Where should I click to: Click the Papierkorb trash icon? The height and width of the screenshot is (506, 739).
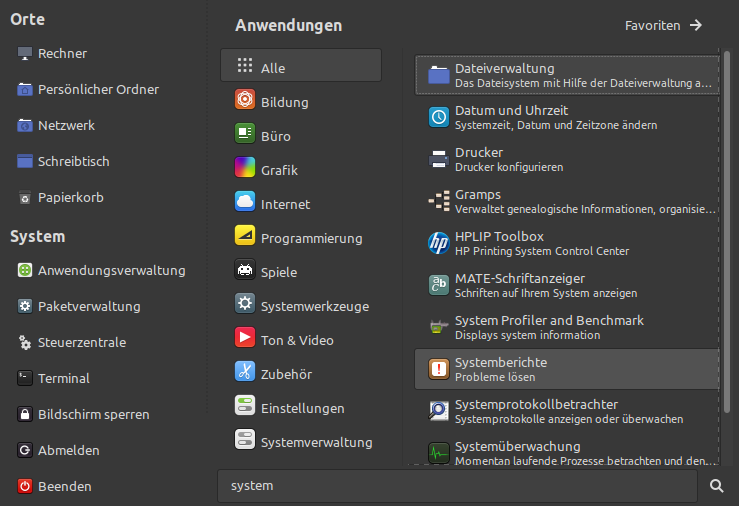pyautogui.click(x=25, y=197)
